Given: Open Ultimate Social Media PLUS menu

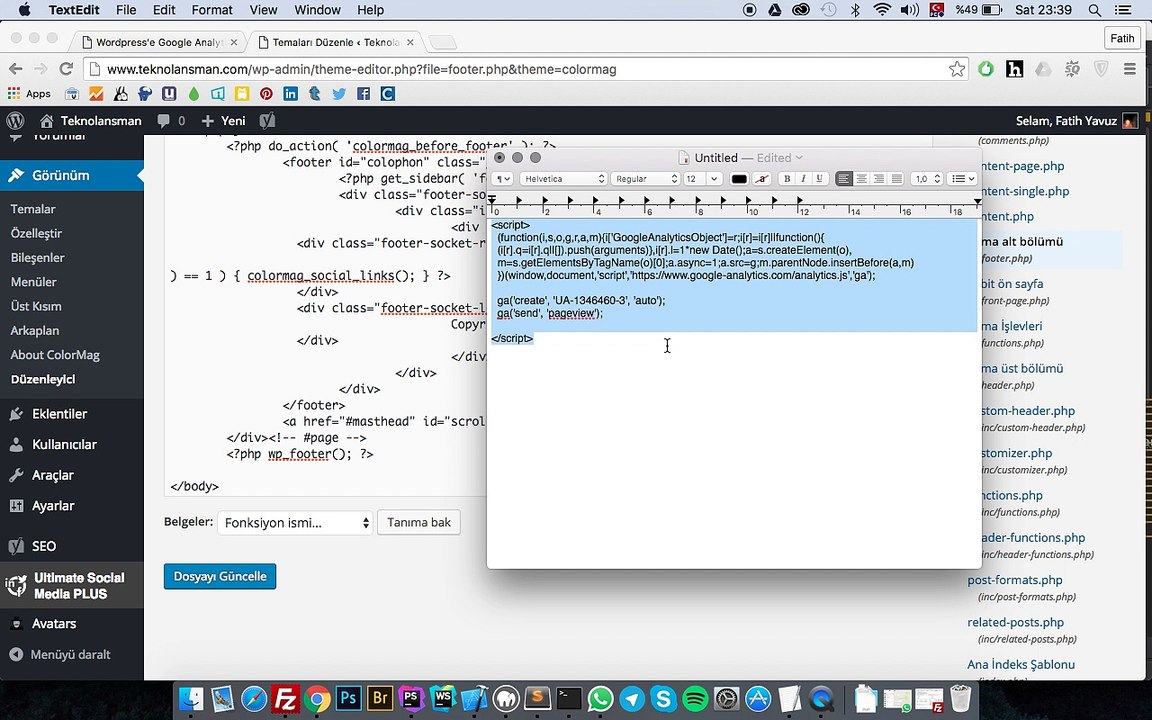Looking at the screenshot, I should pos(71,586).
